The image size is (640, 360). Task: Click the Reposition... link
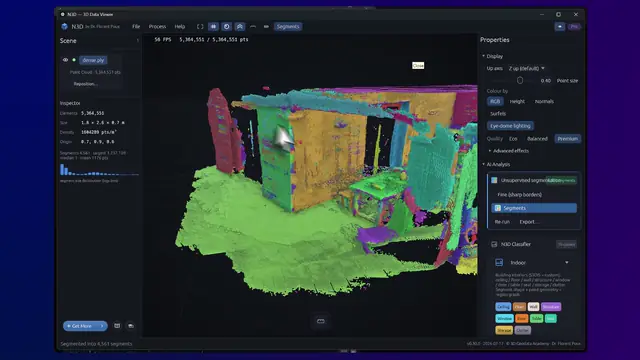click(x=85, y=84)
